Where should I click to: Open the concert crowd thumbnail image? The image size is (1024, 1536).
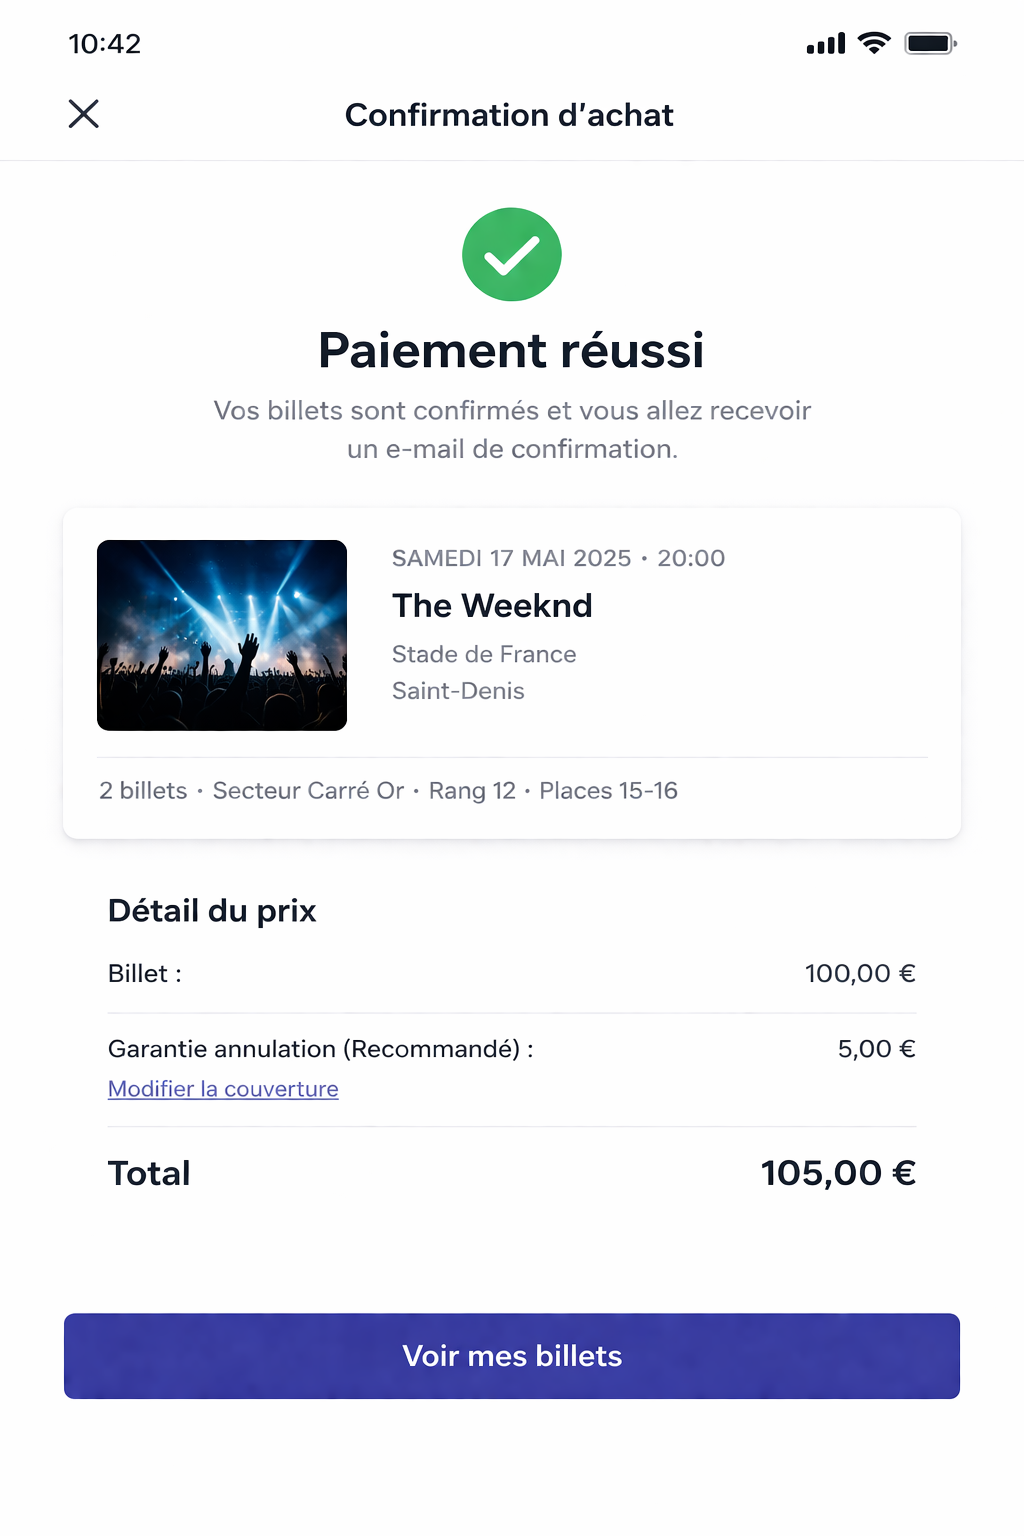pyautogui.click(x=222, y=635)
